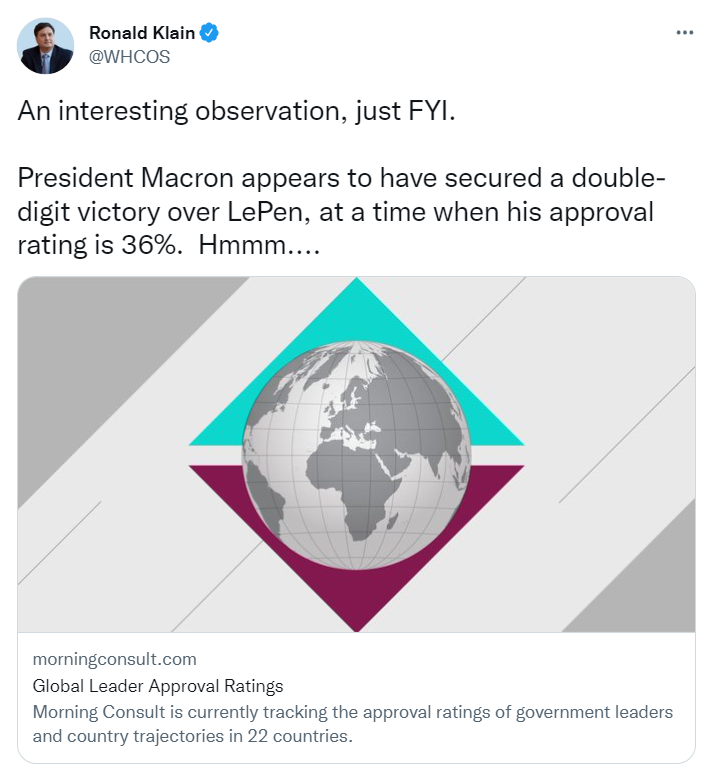Click the 'approval rating' phrase in tweet text
707x774 pixels.
point(590,212)
